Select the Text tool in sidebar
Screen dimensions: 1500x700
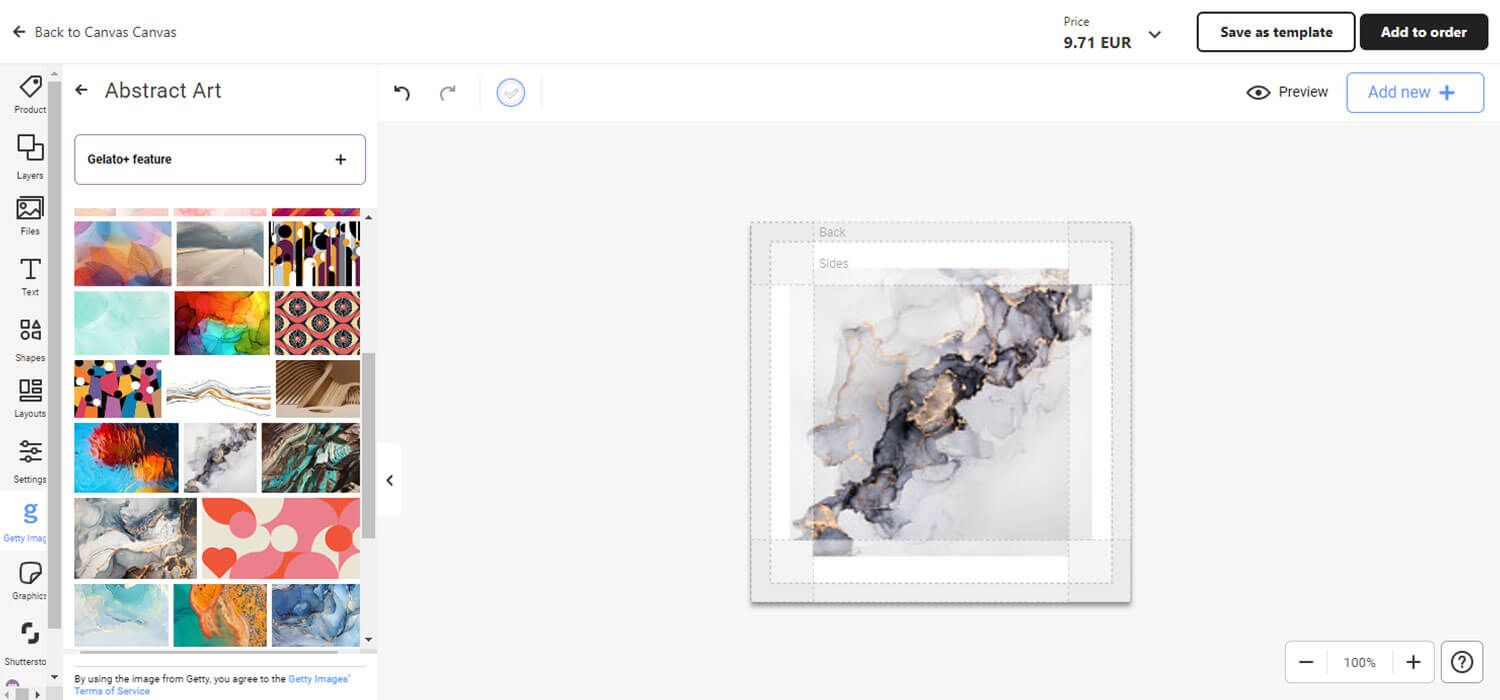pyautogui.click(x=30, y=277)
